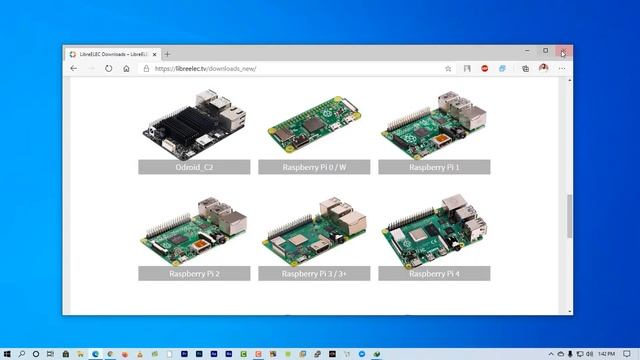640x360 pixels.
Task: Open a new browser tab
Action: click(x=167, y=54)
